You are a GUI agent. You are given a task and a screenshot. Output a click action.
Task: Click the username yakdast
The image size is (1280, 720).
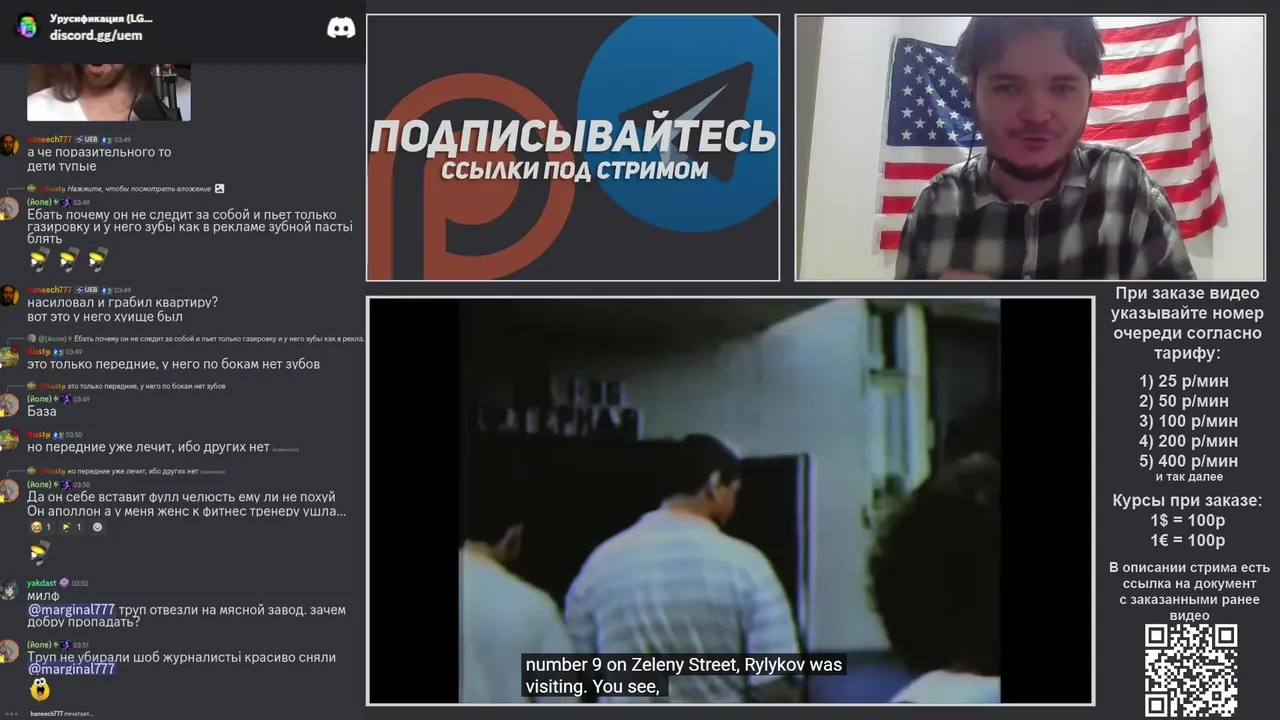41,583
